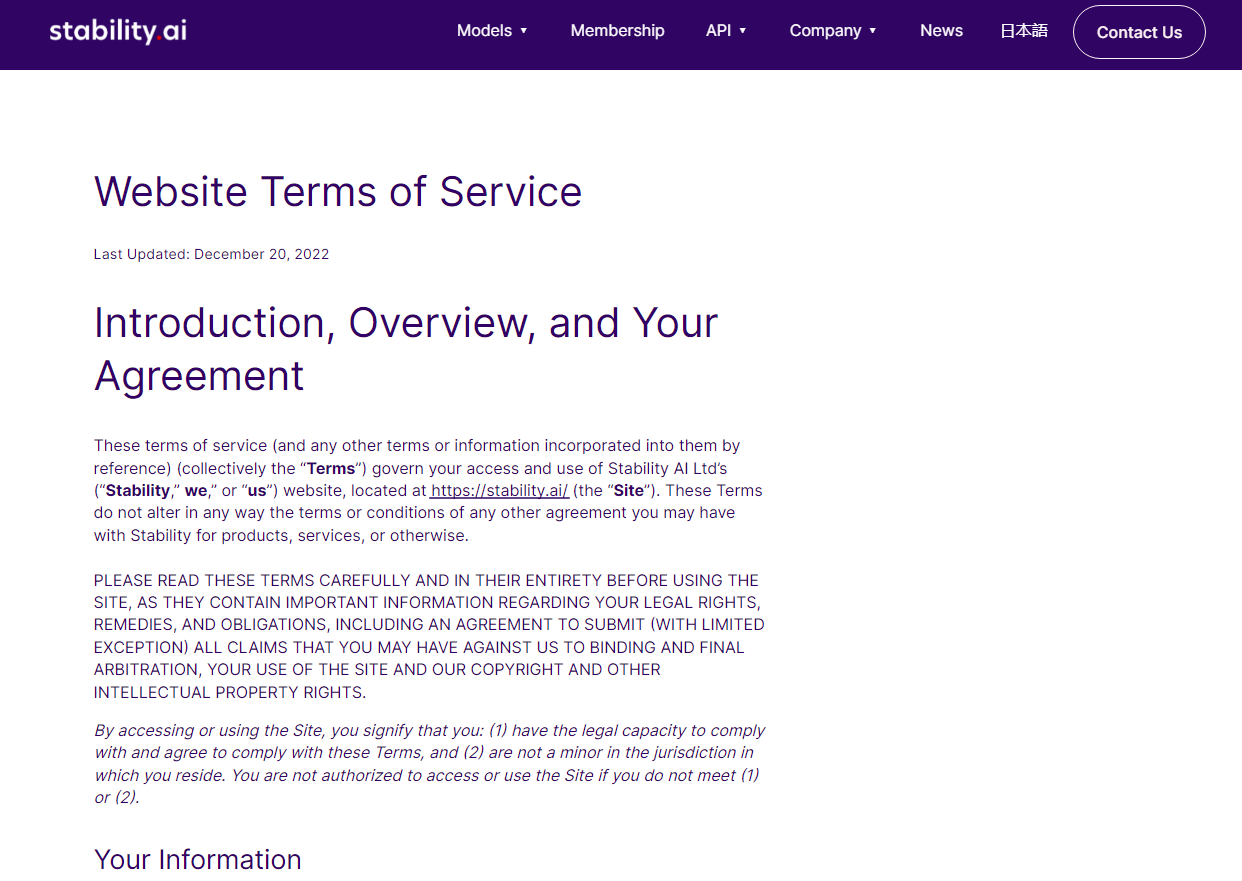The image size is (1242, 881).
Task: Open the https://stability.ai/ link
Action: 500,490
